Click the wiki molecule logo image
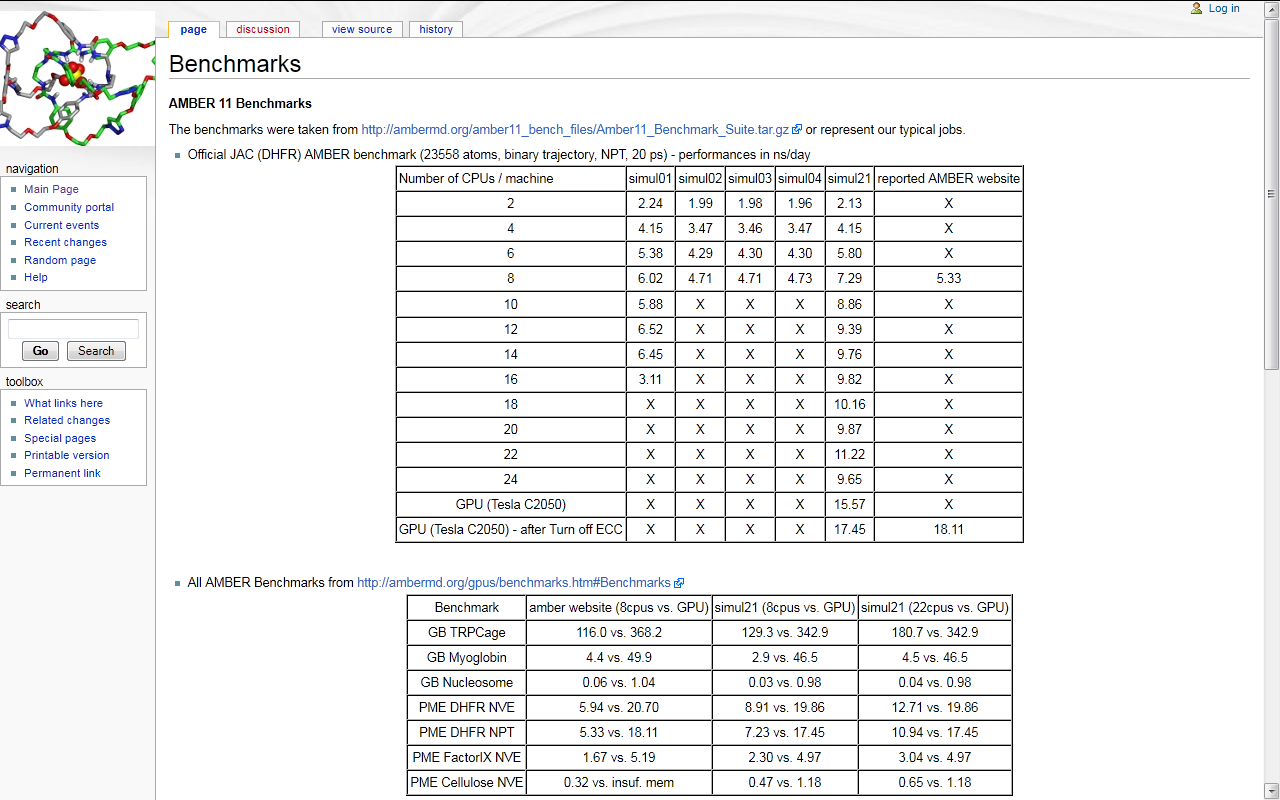 [x=77, y=78]
